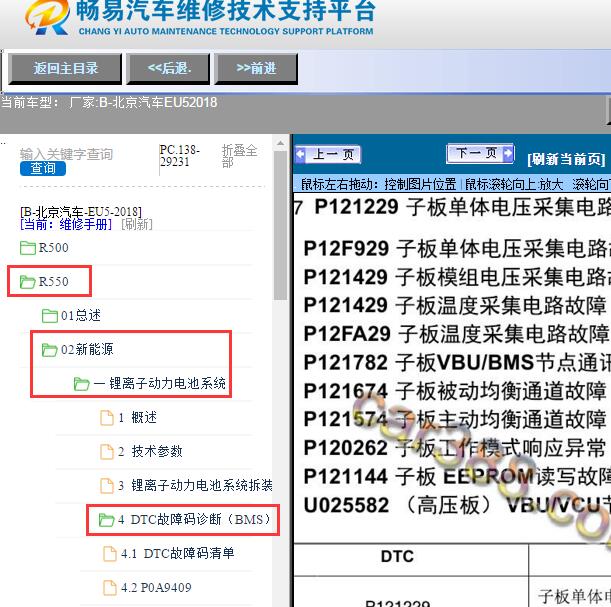Image resolution: width=611 pixels, height=607 pixels.
Task: Click P121429 子板模组电压采集电路 line
Action: [457, 277]
